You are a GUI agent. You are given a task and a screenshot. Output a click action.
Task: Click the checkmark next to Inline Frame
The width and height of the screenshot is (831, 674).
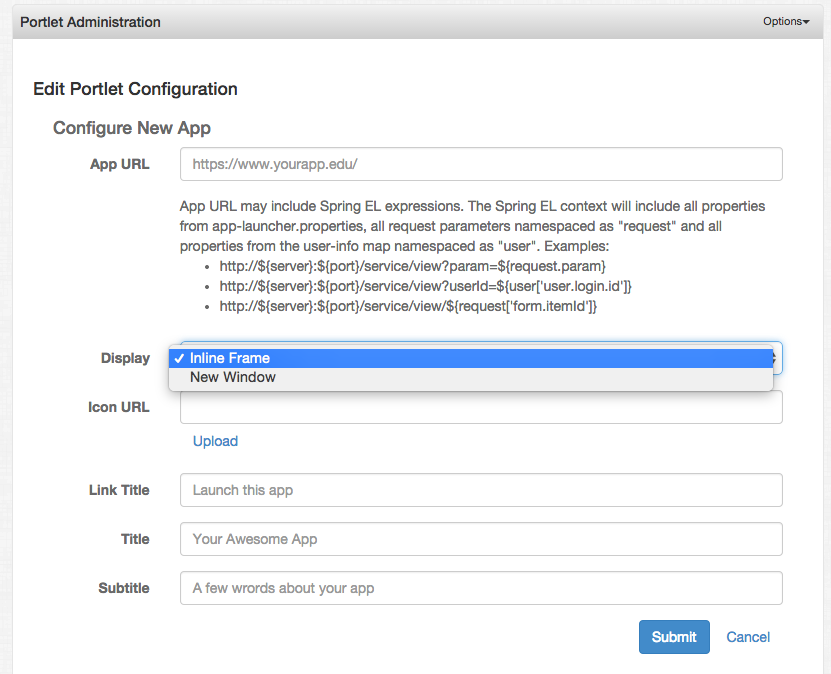click(x=178, y=357)
